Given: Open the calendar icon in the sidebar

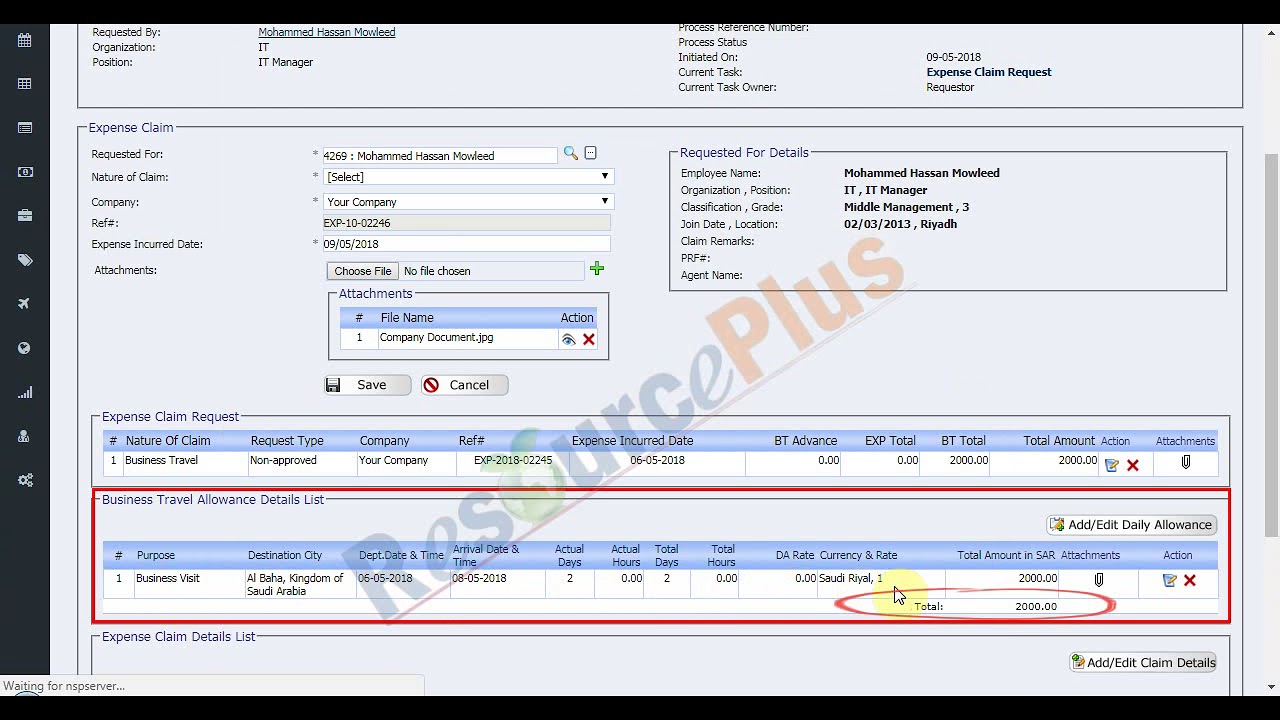Looking at the screenshot, I should 25,40.
